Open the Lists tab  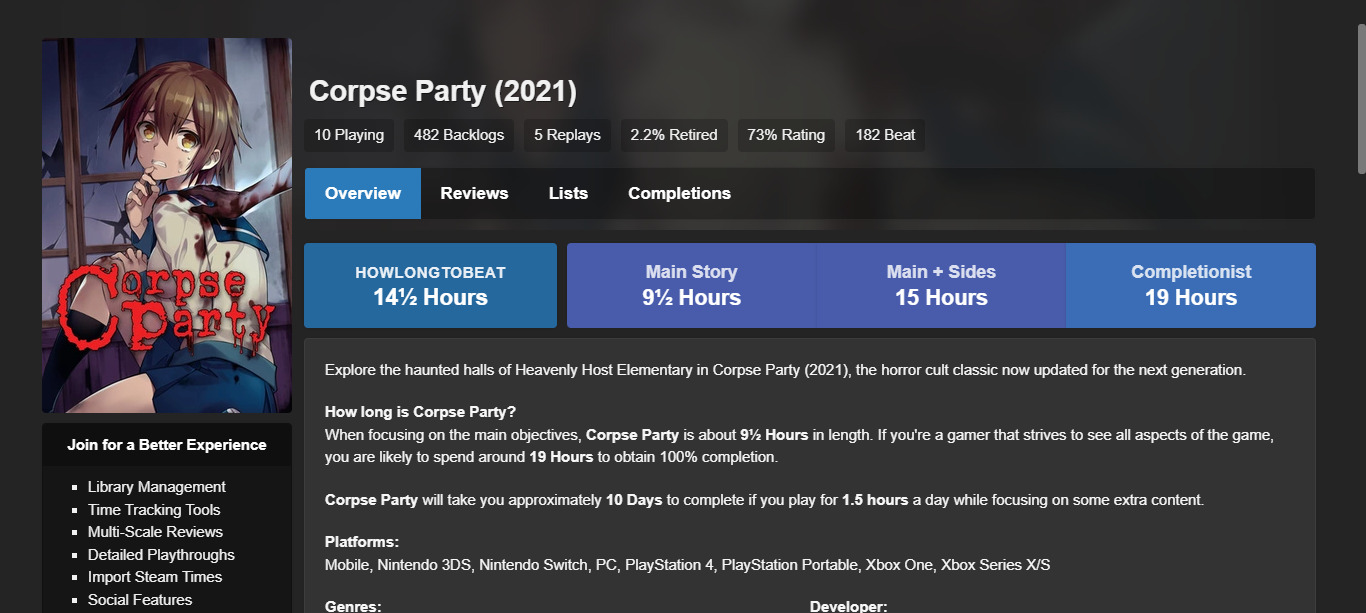[568, 193]
